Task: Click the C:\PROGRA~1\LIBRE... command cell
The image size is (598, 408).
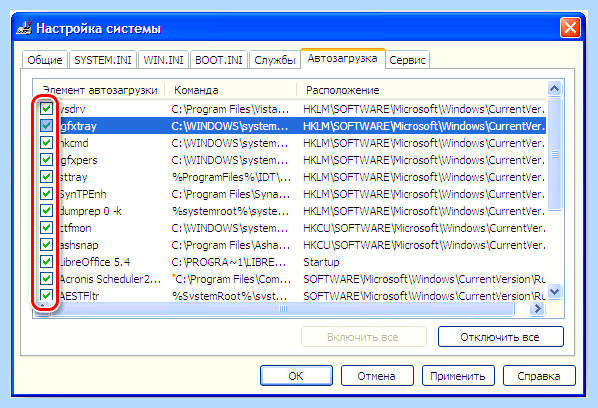Action: pos(228,262)
